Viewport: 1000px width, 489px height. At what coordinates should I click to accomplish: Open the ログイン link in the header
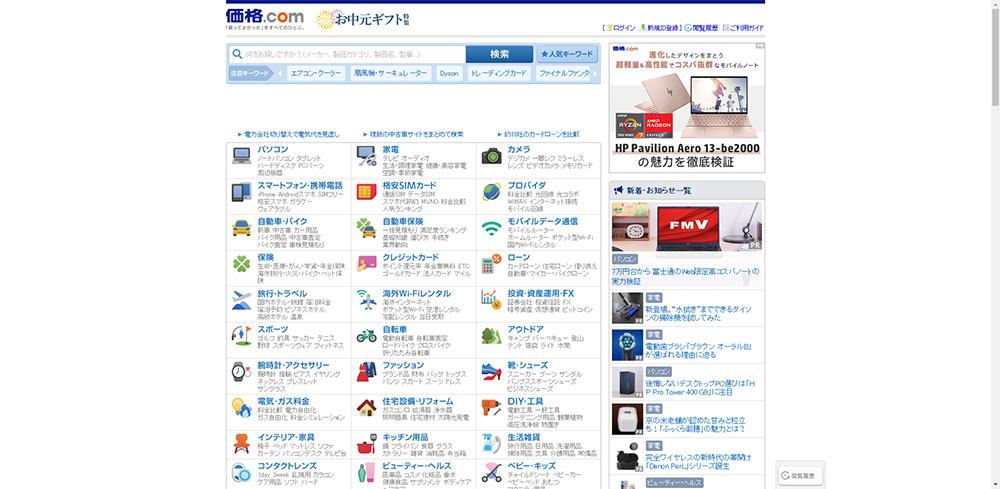[620, 28]
